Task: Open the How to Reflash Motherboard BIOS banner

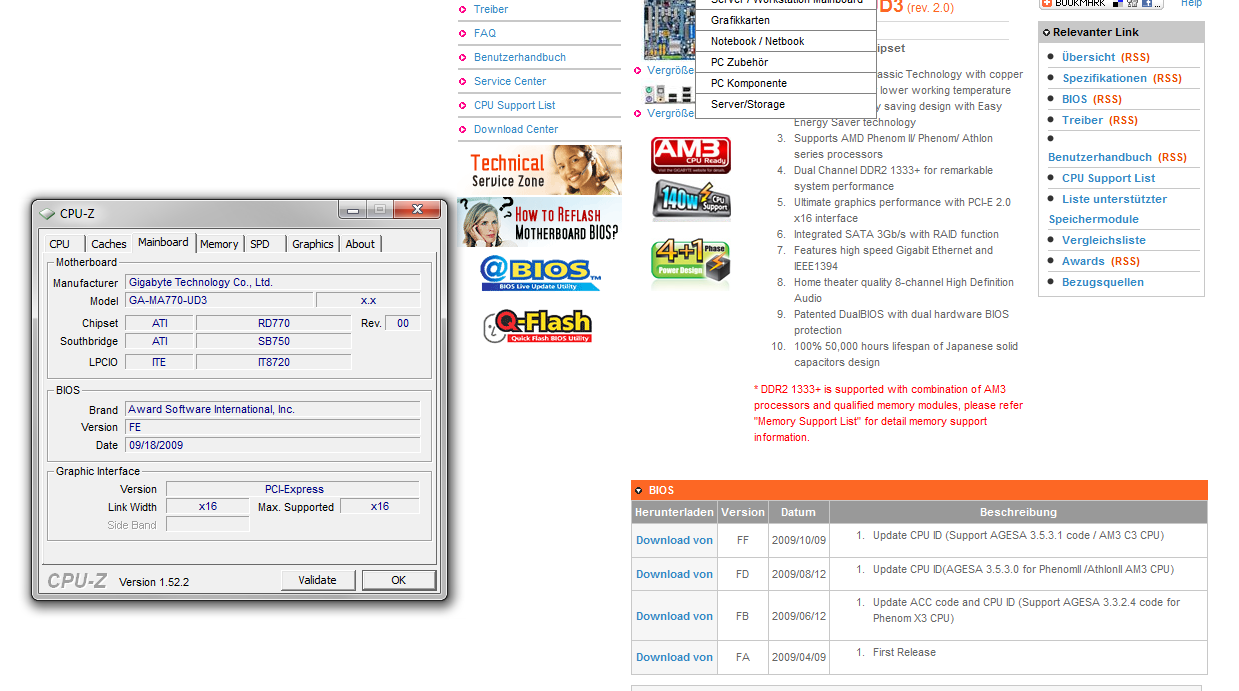Action: coord(540,222)
